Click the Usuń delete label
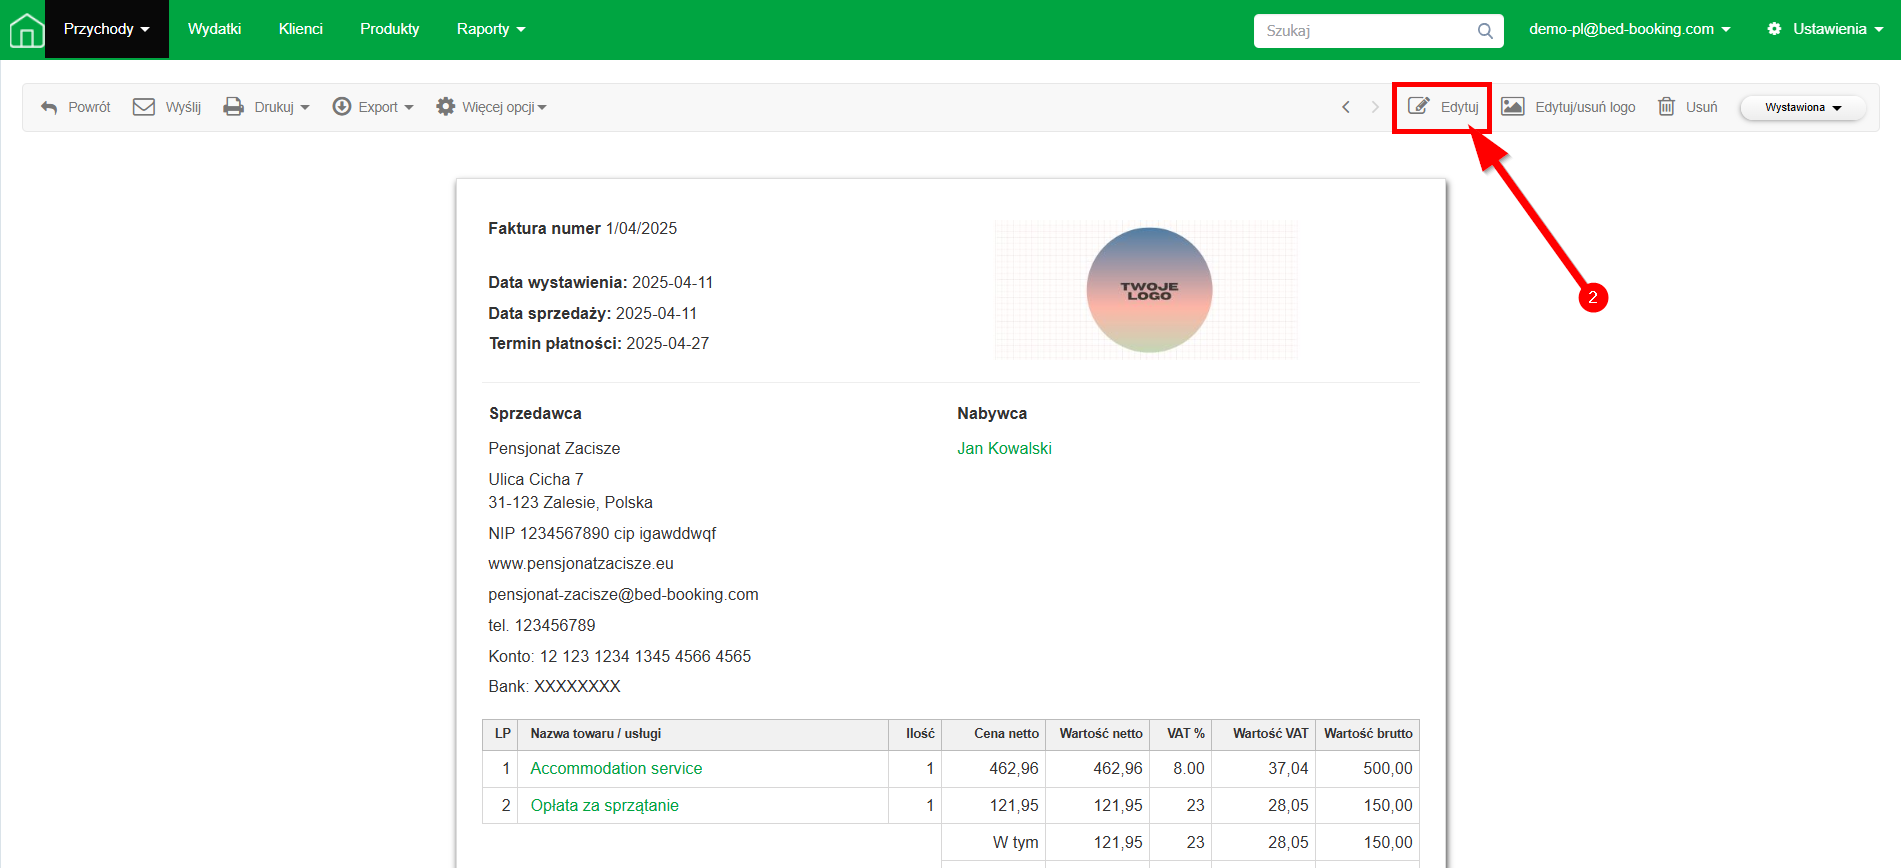The width and height of the screenshot is (1901, 868). point(1702,107)
